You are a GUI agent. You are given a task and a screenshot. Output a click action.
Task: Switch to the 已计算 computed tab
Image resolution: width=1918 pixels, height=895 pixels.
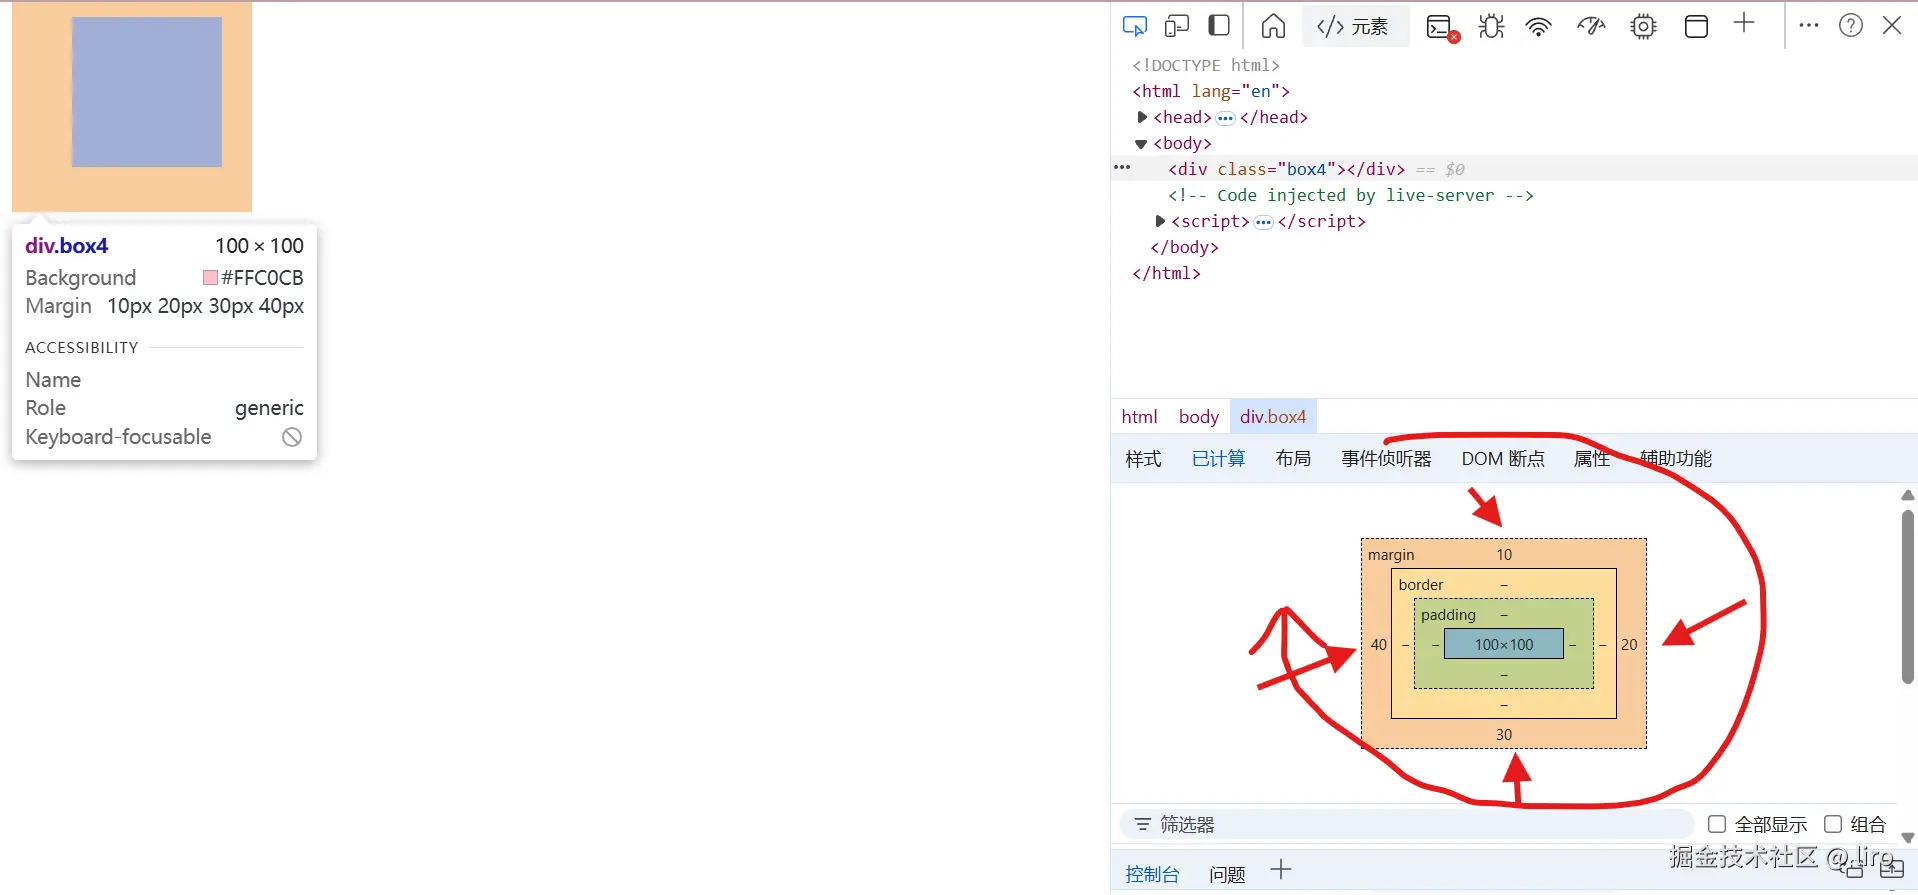tap(1218, 459)
